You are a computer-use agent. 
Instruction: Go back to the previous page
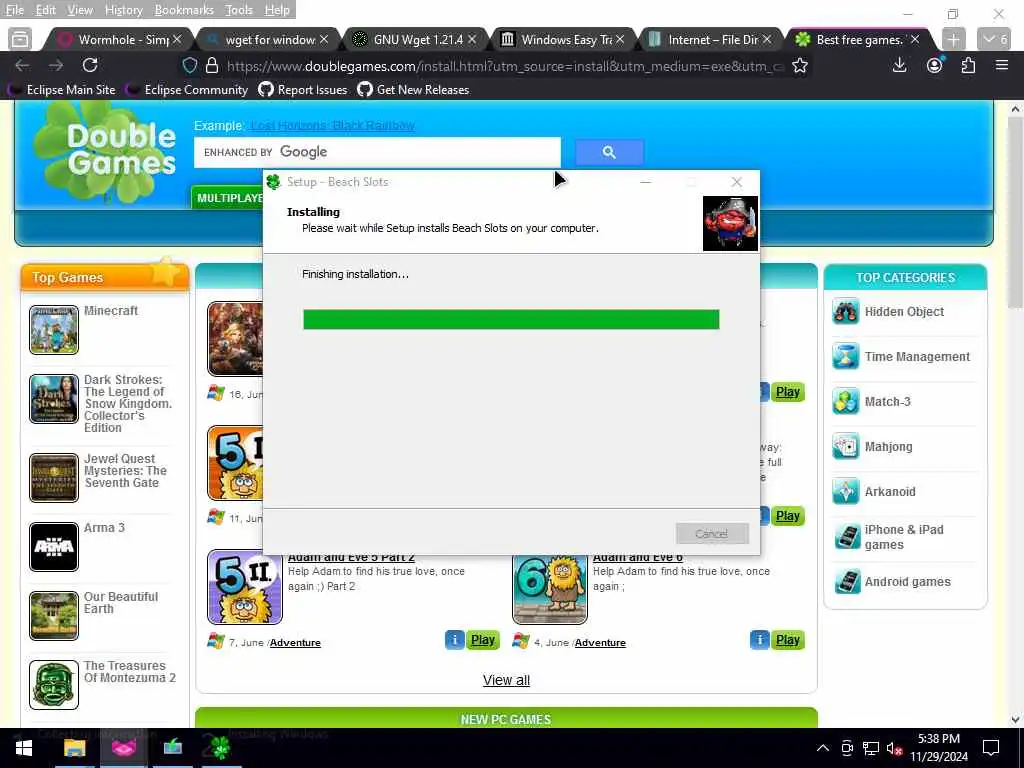(x=22, y=65)
